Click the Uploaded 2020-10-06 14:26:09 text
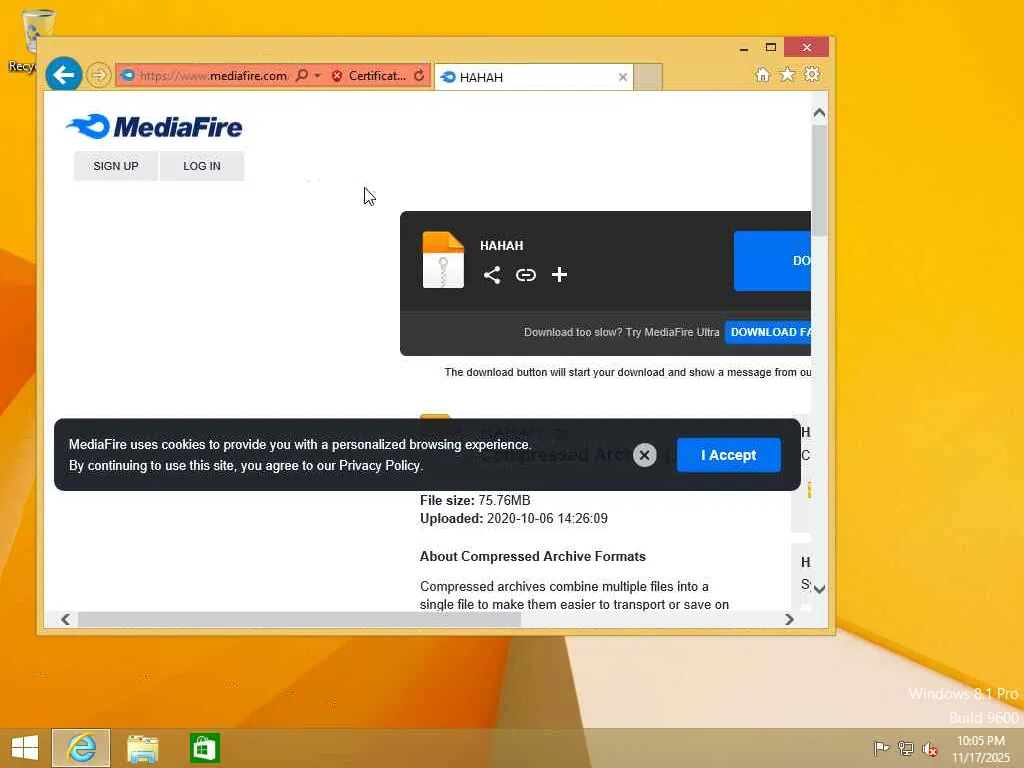Image resolution: width=1024 pixels, height=768 pixels. tap(514, 519)
